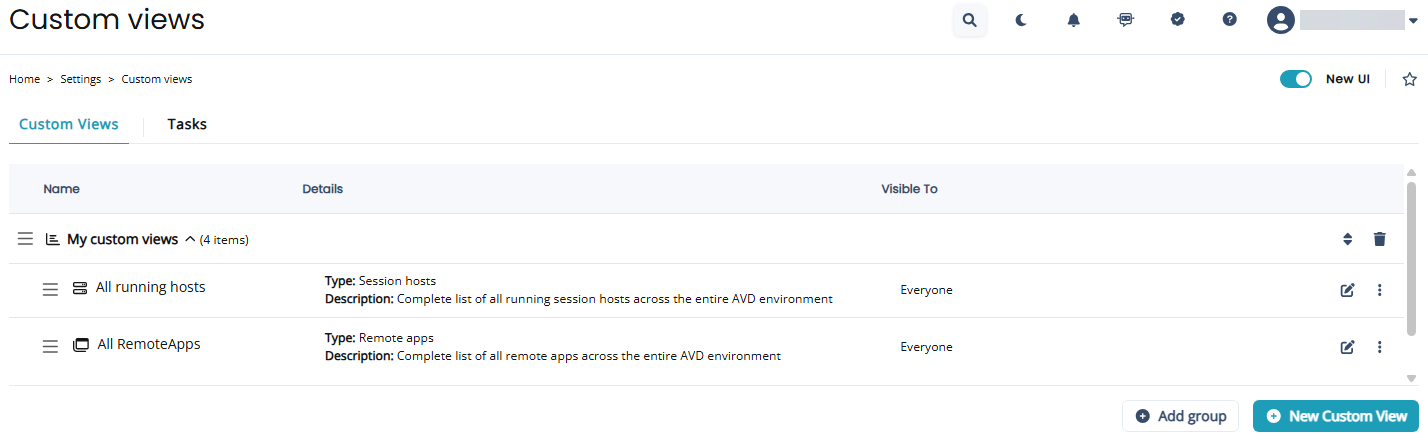Open the notifications bell

[1074, 20]
